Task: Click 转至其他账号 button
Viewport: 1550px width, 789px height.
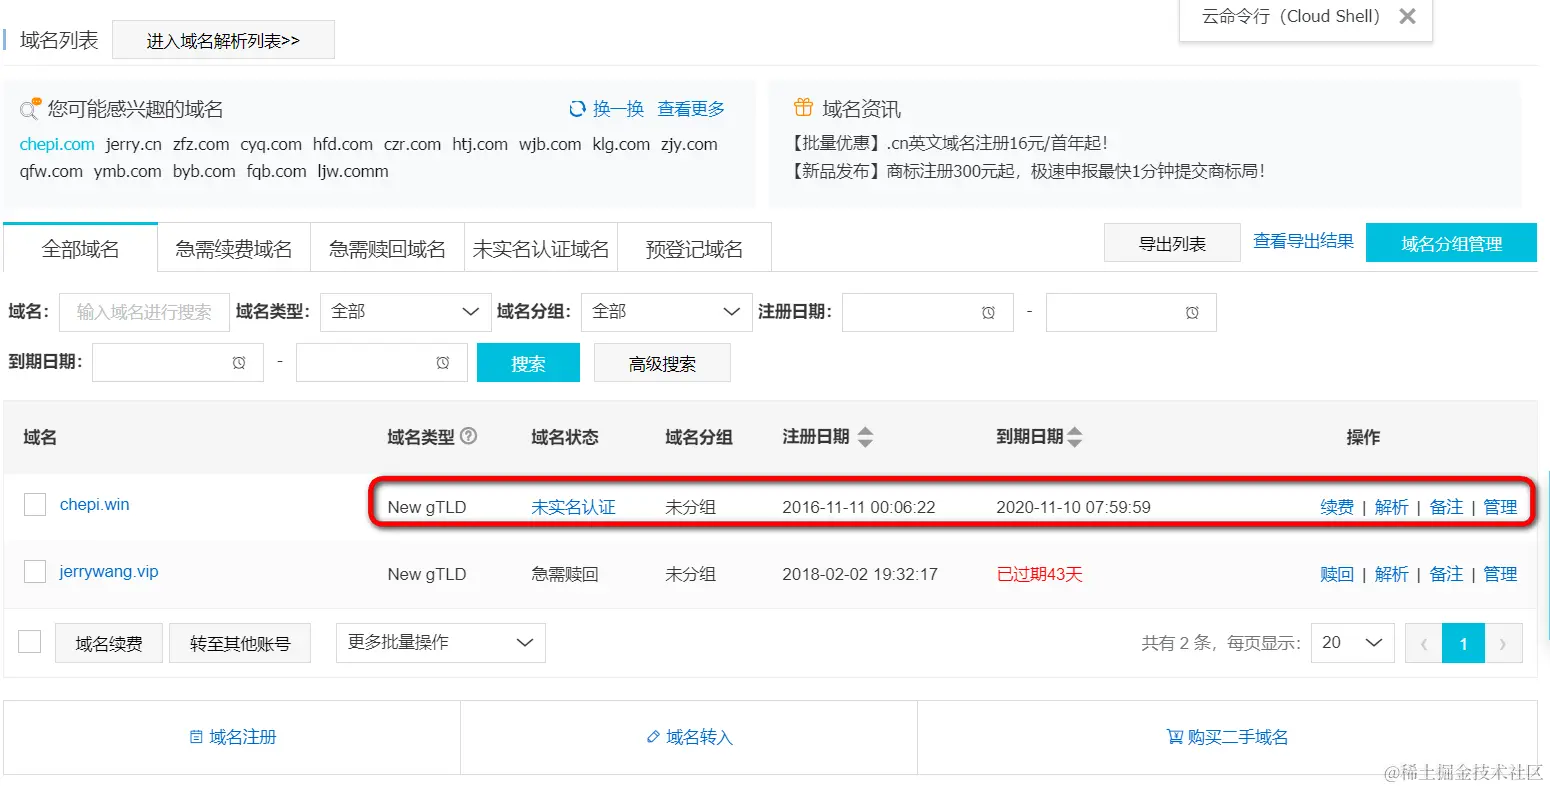Action: point(240,643)
